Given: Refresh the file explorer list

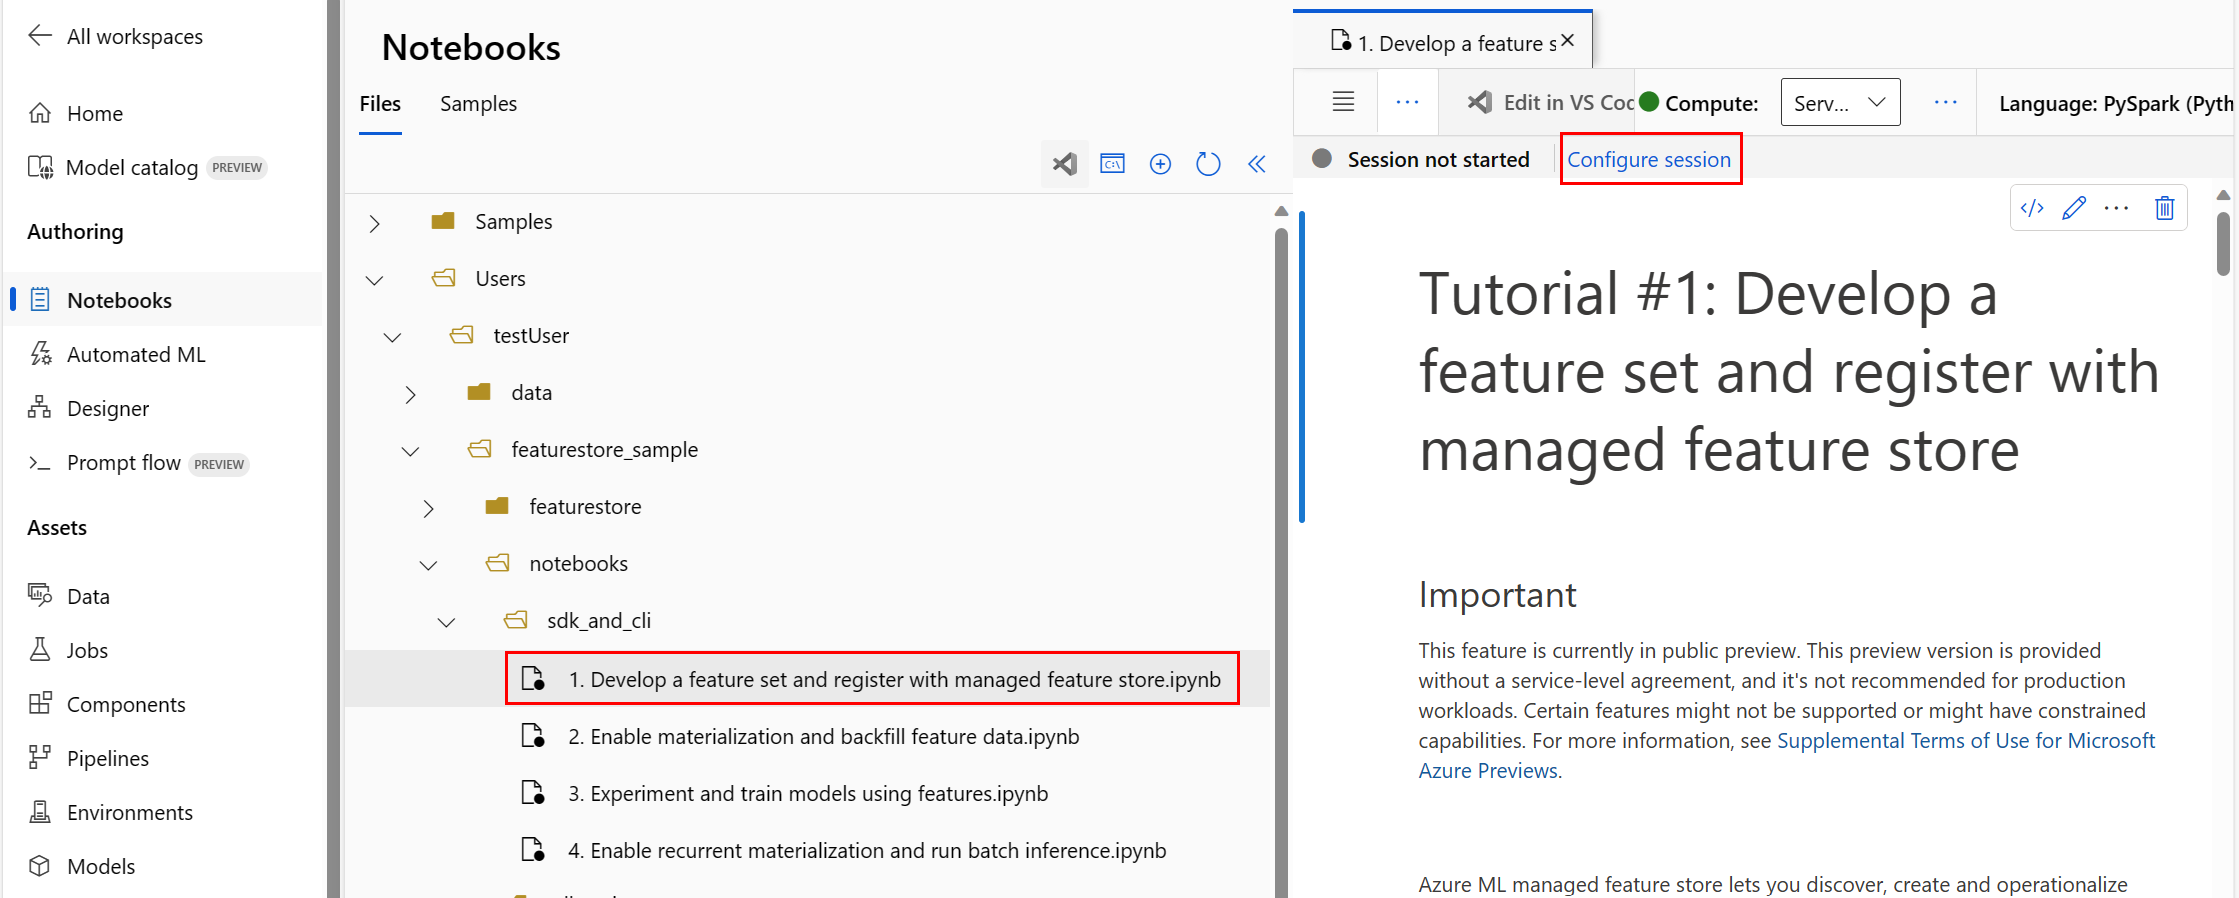Looking at the screenshot, I should pos(1208,164).
